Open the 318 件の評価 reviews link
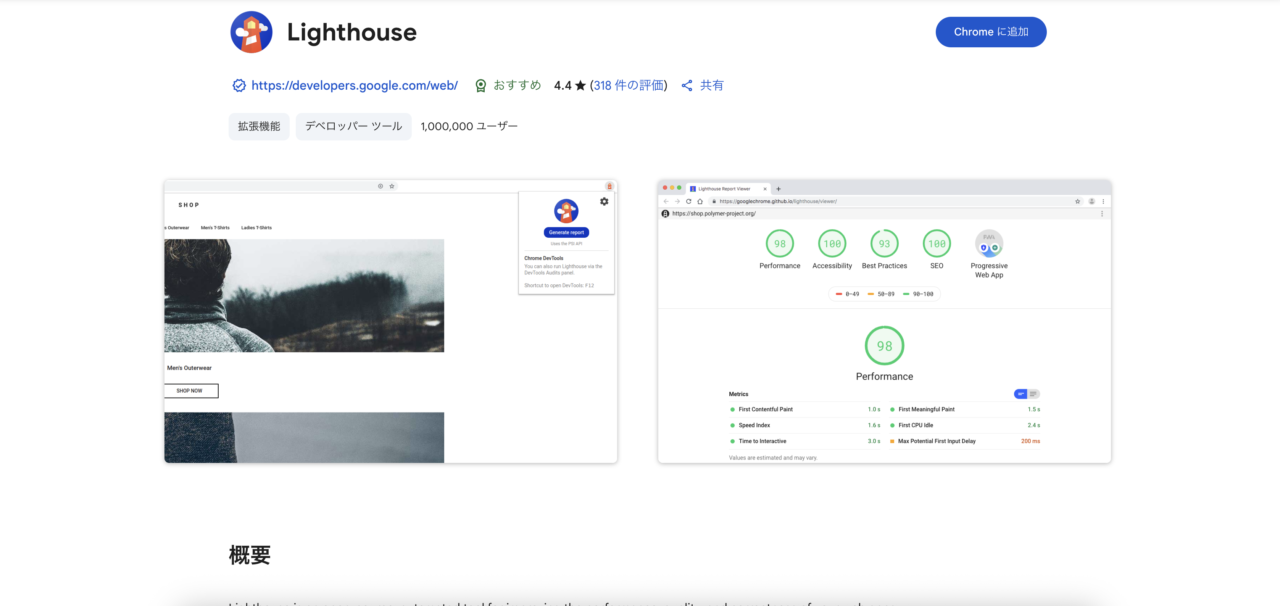The width and height of the screenshot is (1280, 606). [629, 86]
